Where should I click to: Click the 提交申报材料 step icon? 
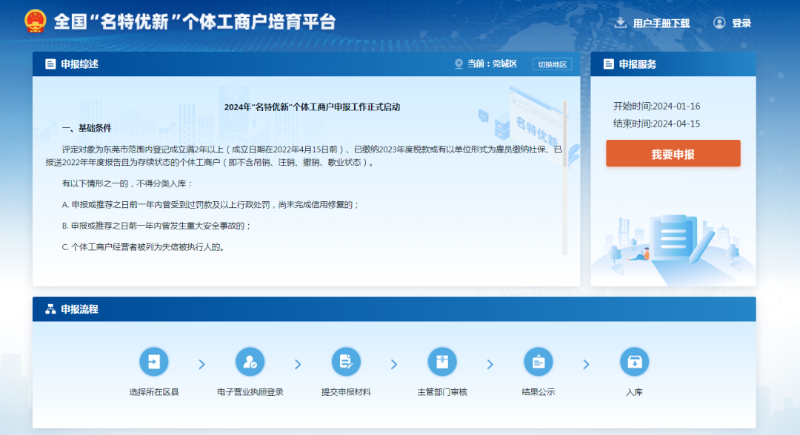345,361
